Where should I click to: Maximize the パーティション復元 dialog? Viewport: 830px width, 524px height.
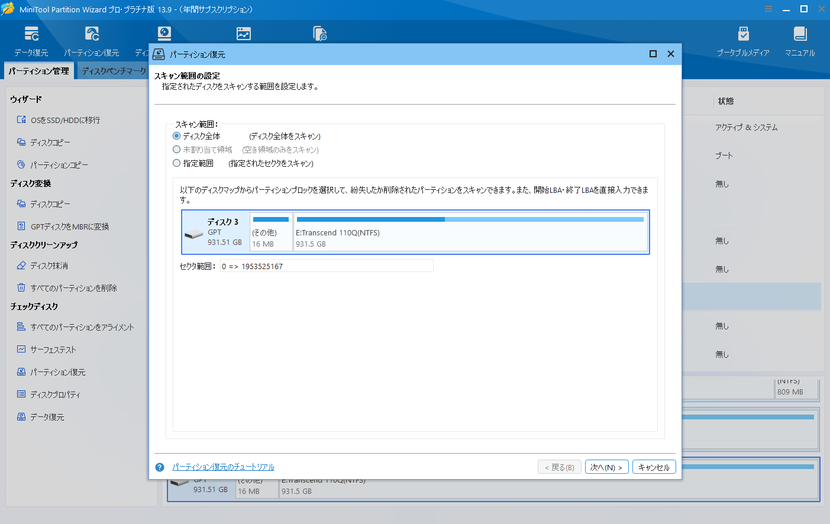point(653,54)
